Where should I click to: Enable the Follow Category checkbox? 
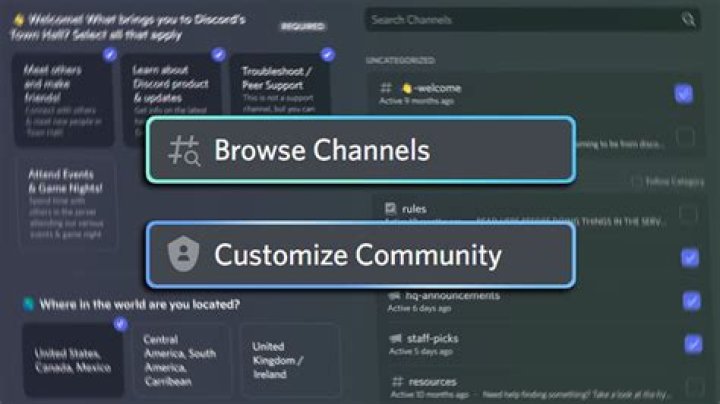click(x=636, y=182)
